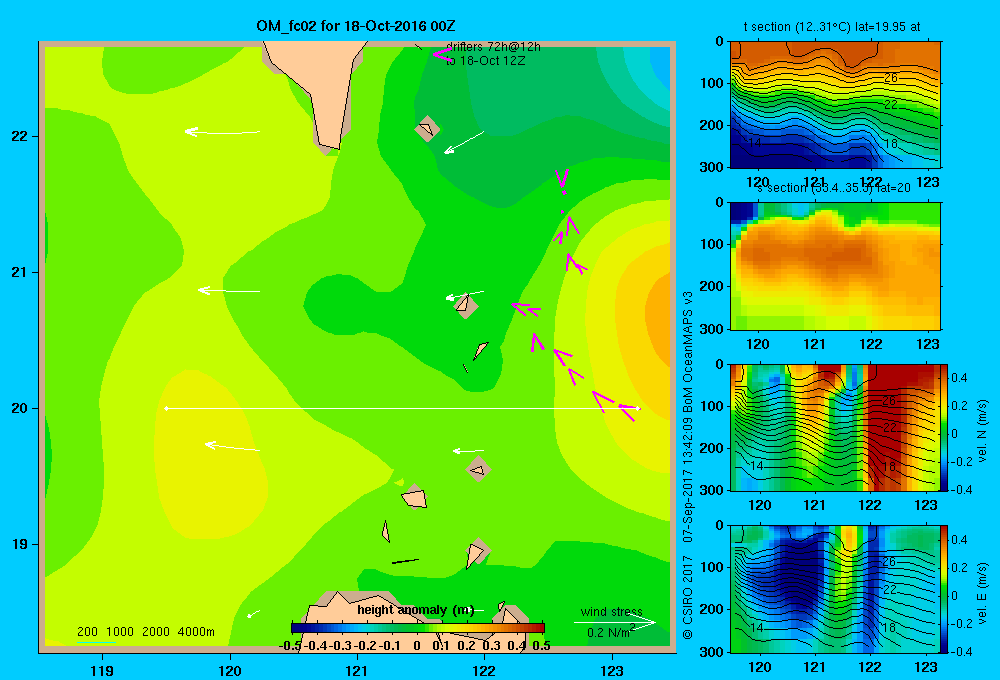Viewport: 1000px width, 680px height.
Task: Open the eastward velocity section panel
Action: coord(835,589)
